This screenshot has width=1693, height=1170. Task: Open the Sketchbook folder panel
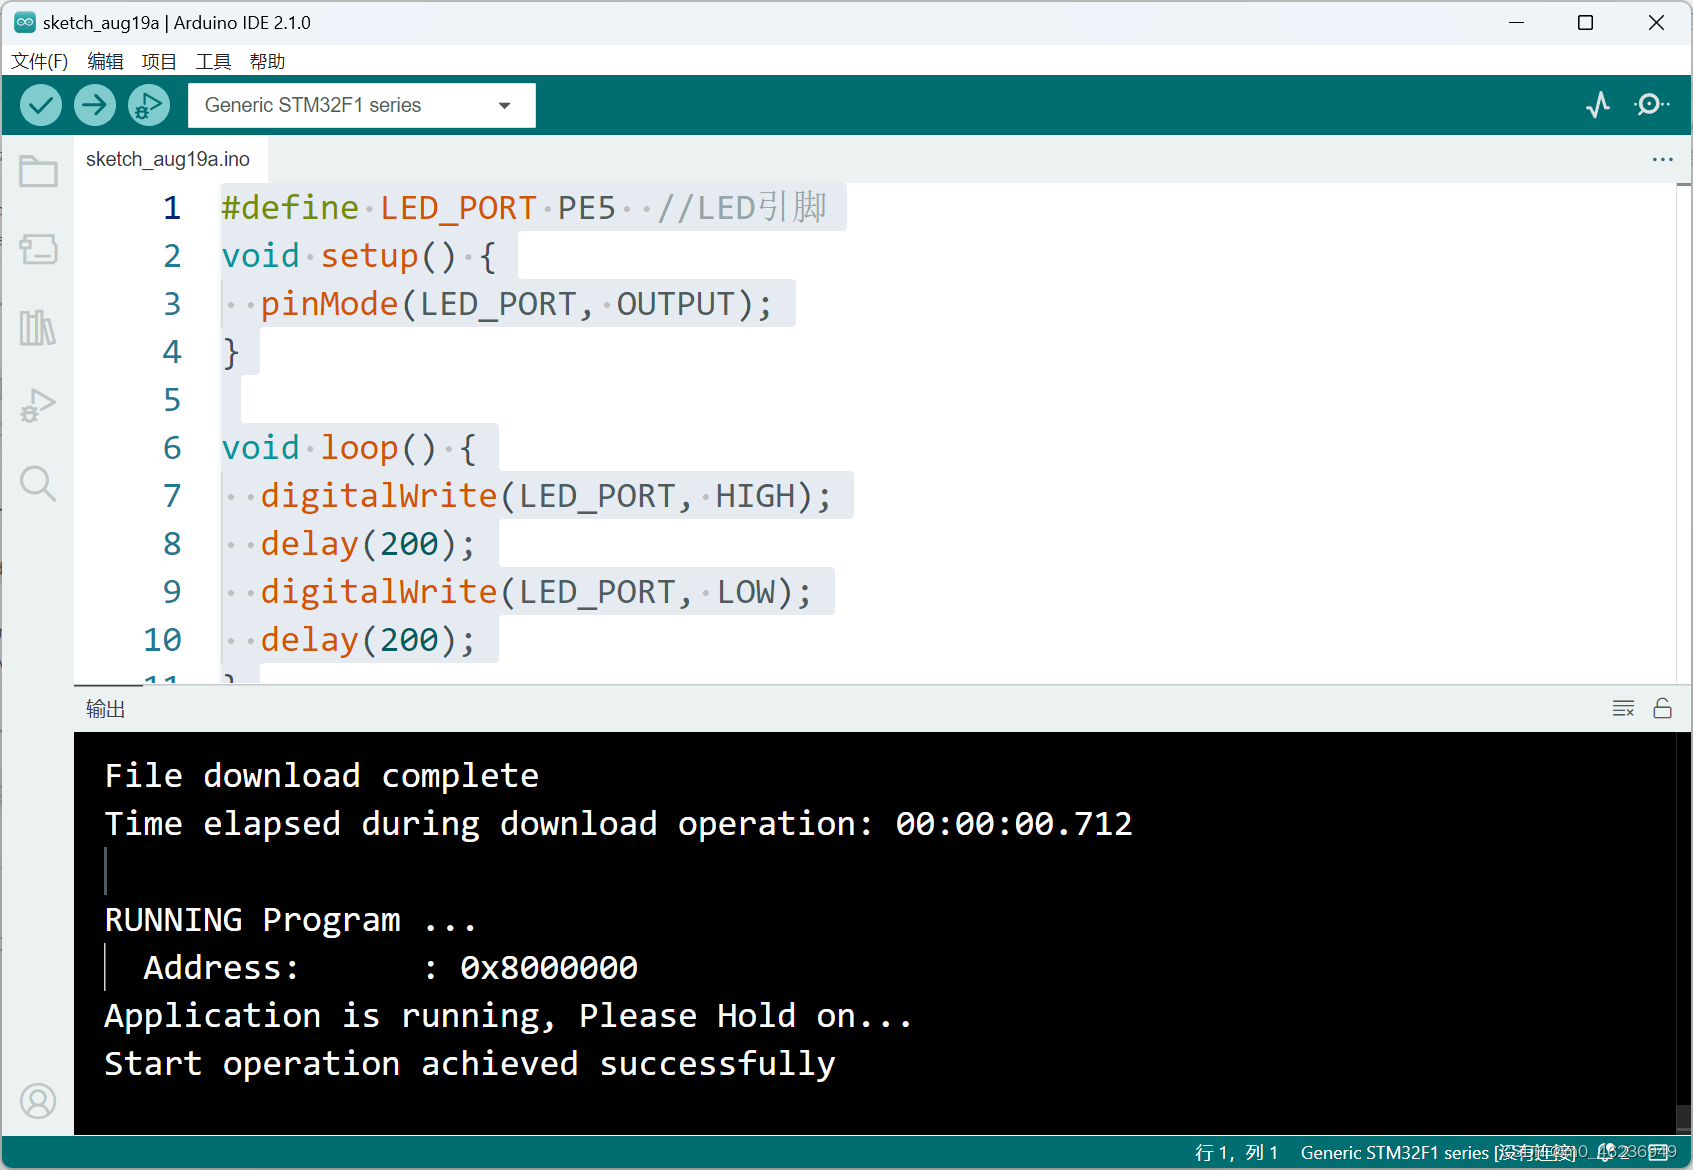point(38,170)
